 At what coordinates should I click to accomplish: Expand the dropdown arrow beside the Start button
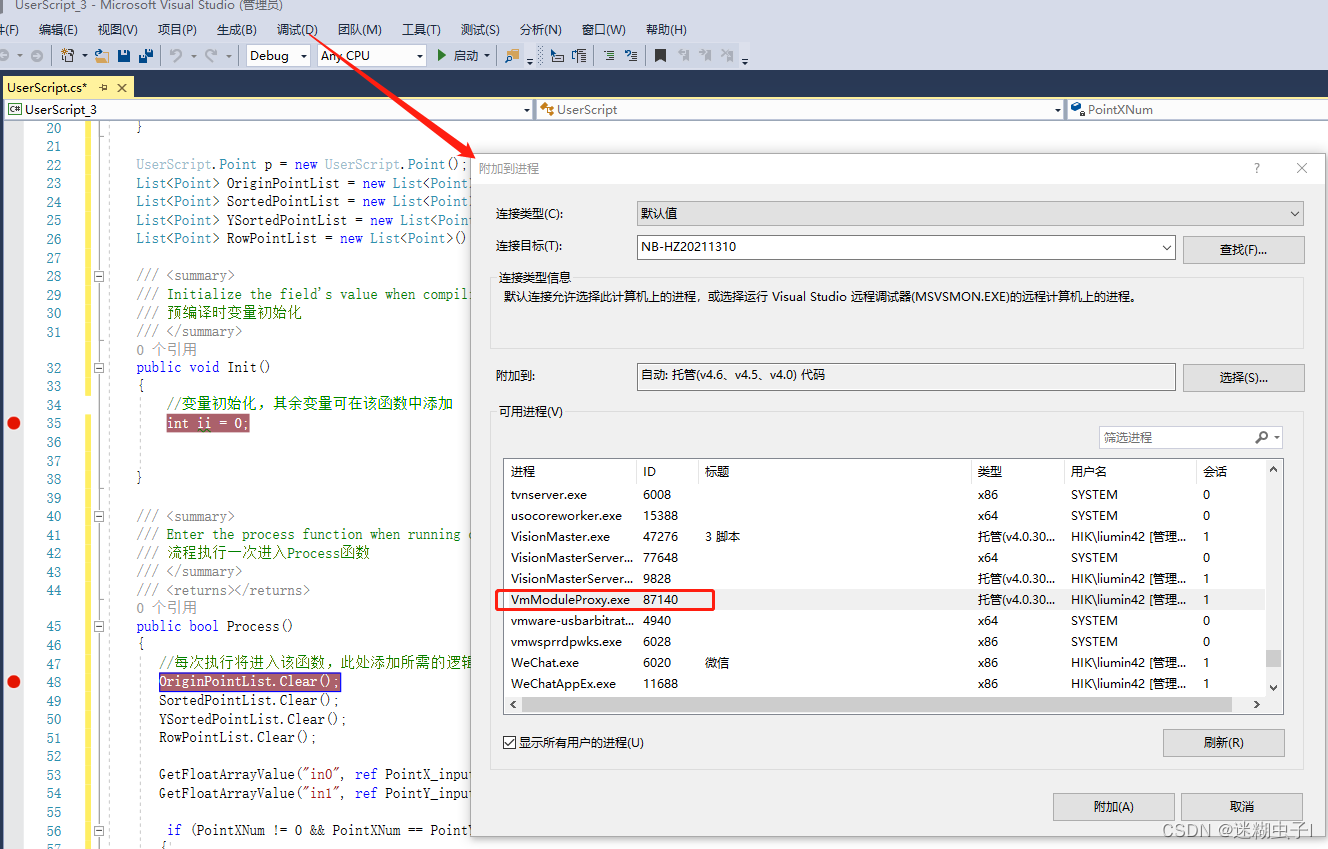pyautogui.click(x=487, y=56)
